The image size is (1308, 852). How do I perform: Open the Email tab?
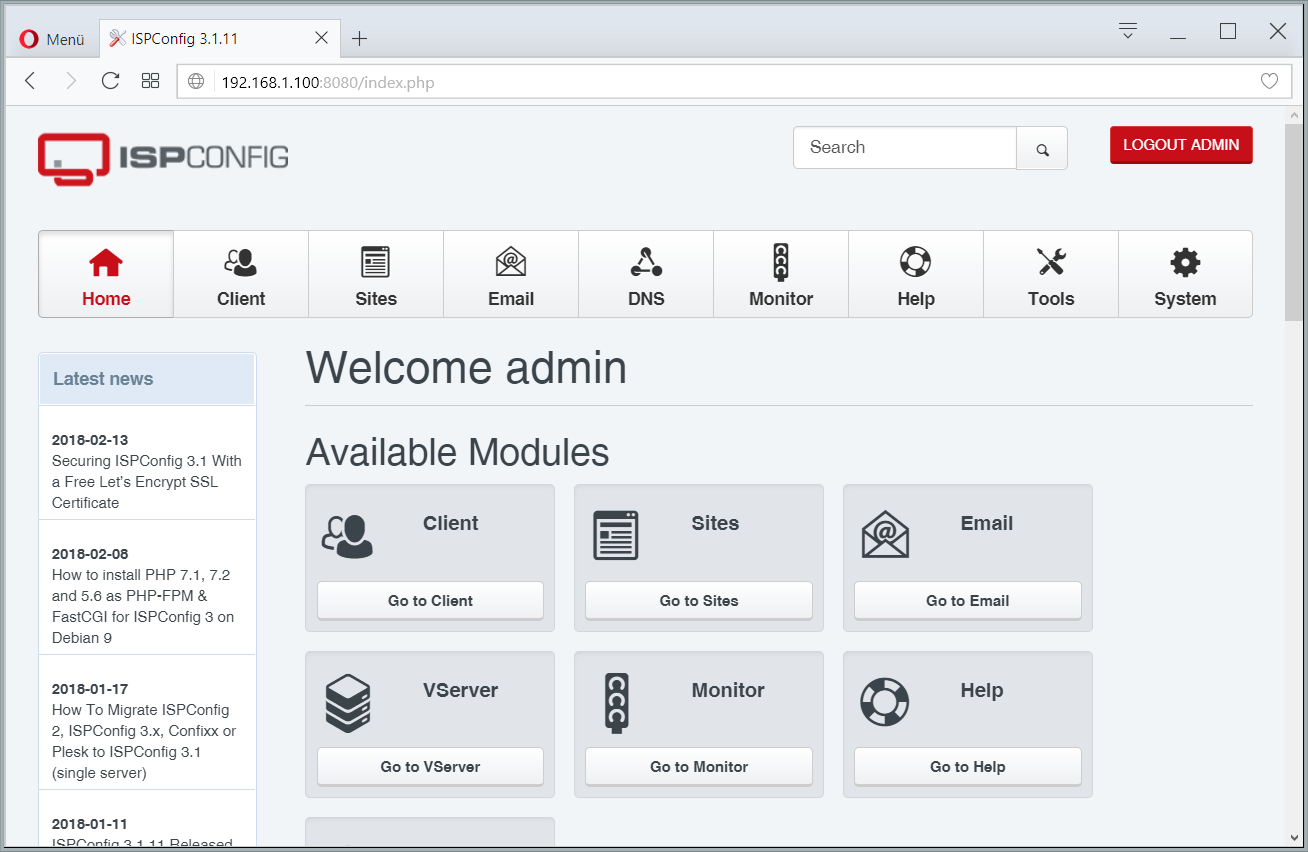(511, 274)
